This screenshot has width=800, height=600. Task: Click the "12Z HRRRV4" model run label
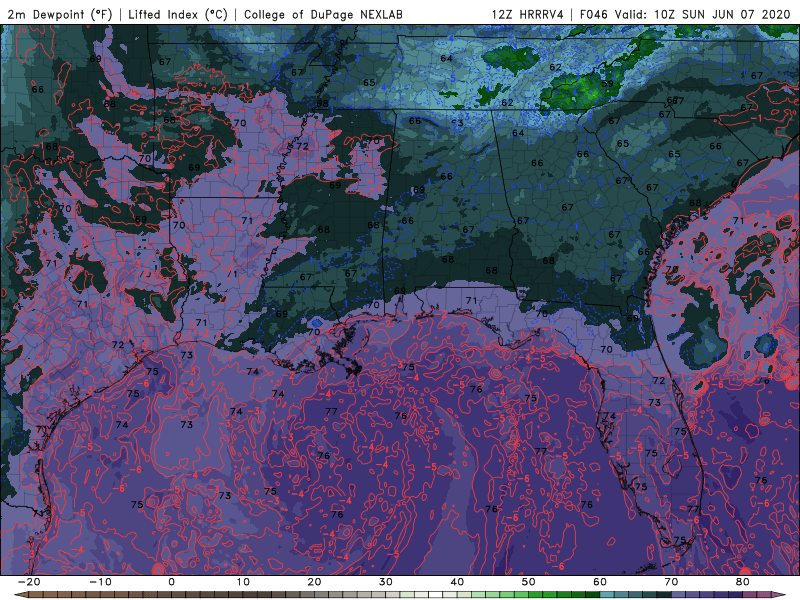528,14
